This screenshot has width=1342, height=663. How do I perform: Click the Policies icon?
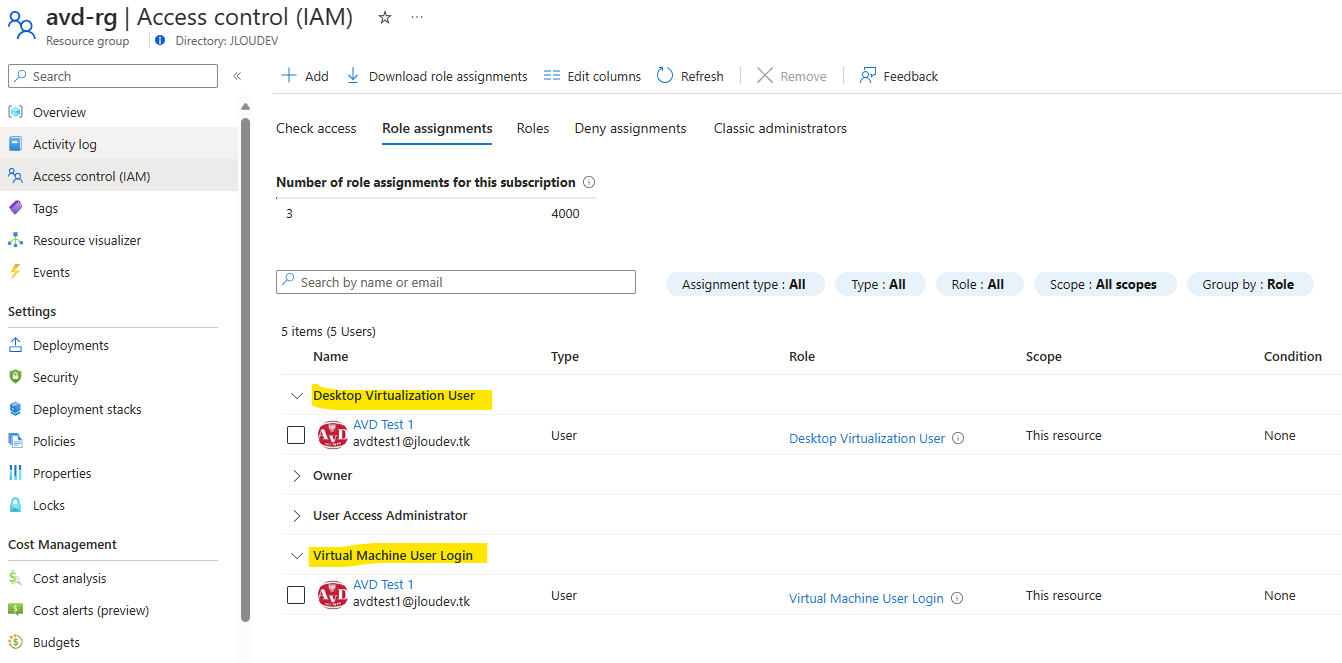point(15,441)
